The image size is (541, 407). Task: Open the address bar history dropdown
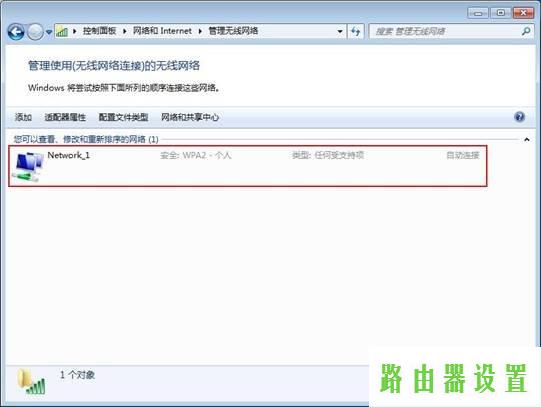[340, 31]
